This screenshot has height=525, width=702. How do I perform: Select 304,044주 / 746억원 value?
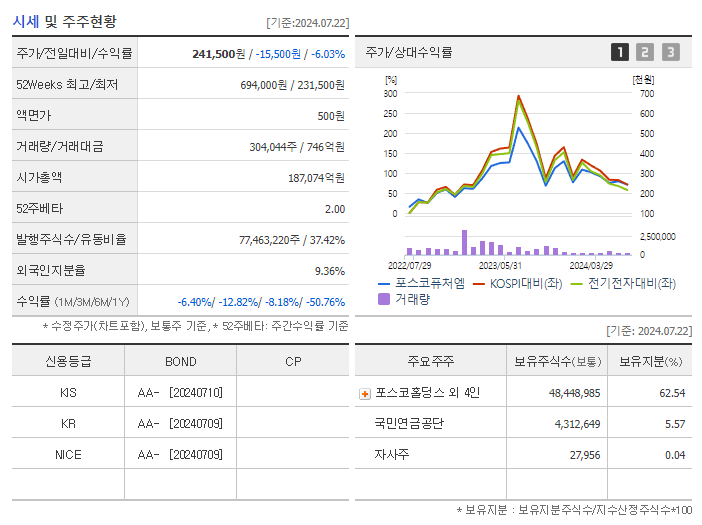tap(297, 147)
